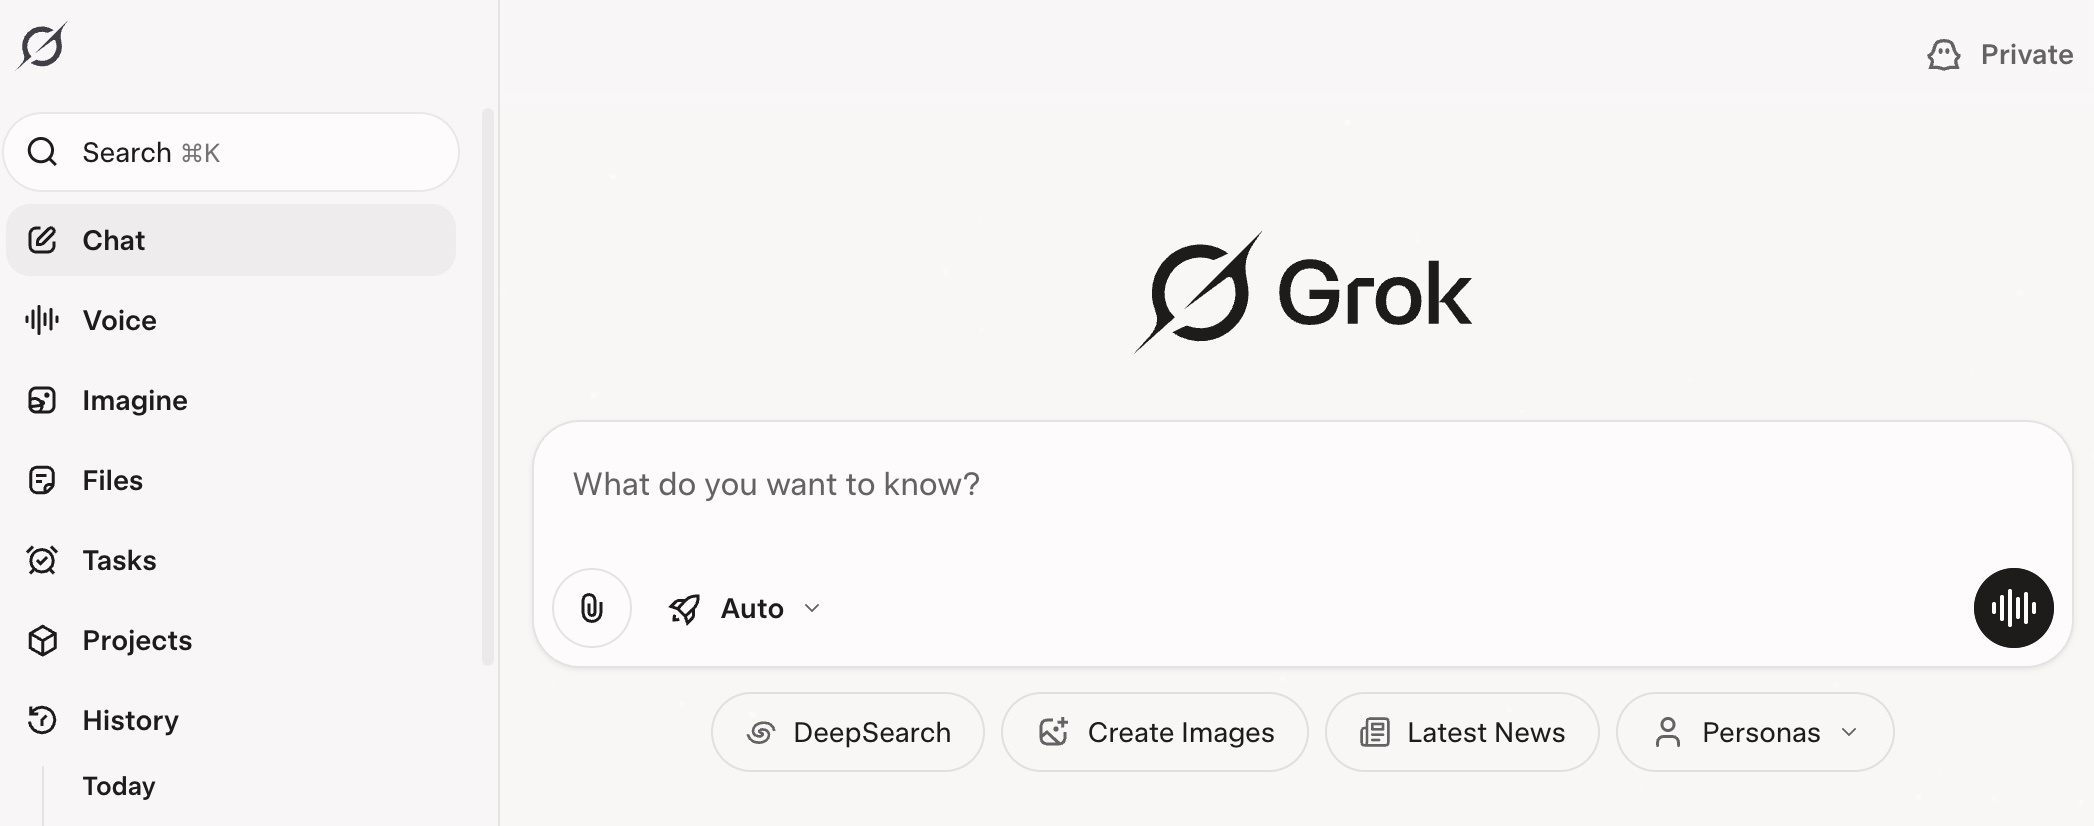
Task: Click the History clock icon
Action: [42, 720]
